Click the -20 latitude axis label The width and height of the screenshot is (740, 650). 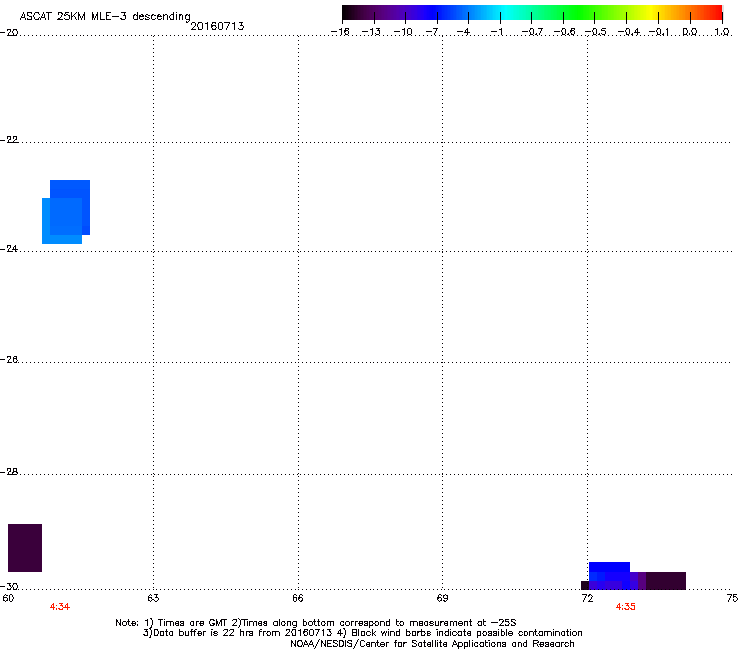pos(9,33)
